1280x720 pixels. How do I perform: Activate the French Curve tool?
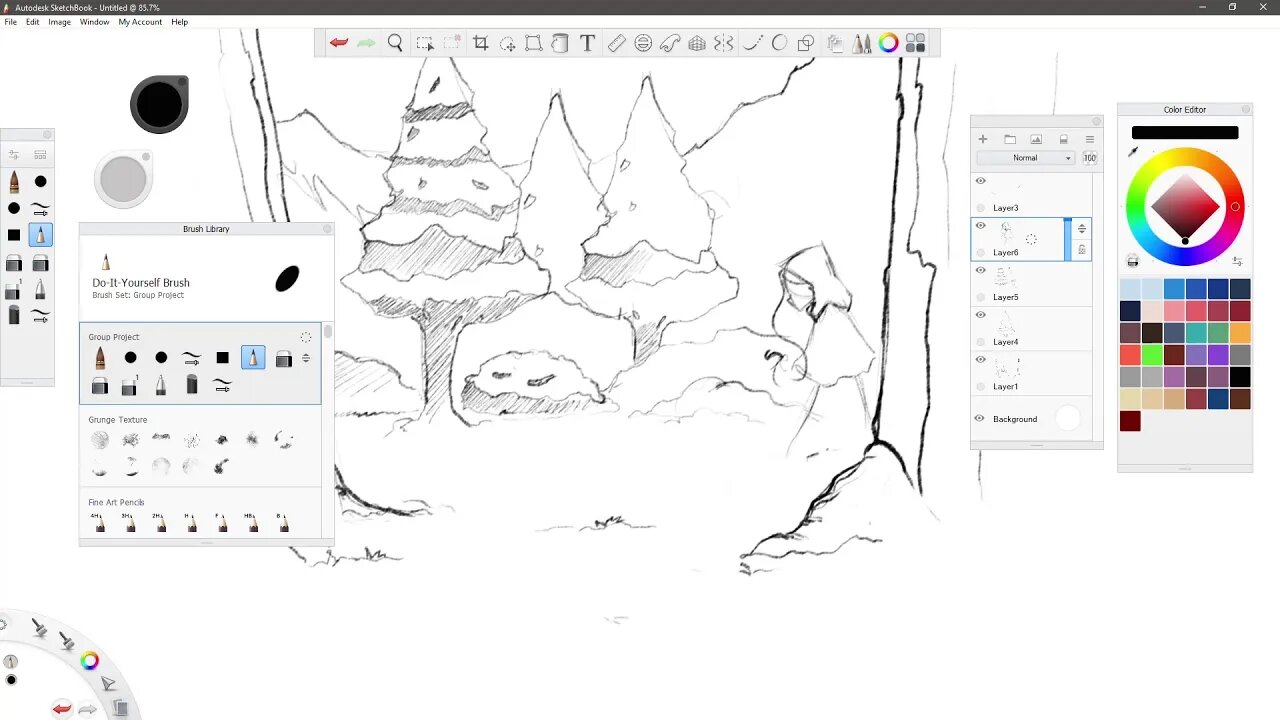tap(670, 43)
